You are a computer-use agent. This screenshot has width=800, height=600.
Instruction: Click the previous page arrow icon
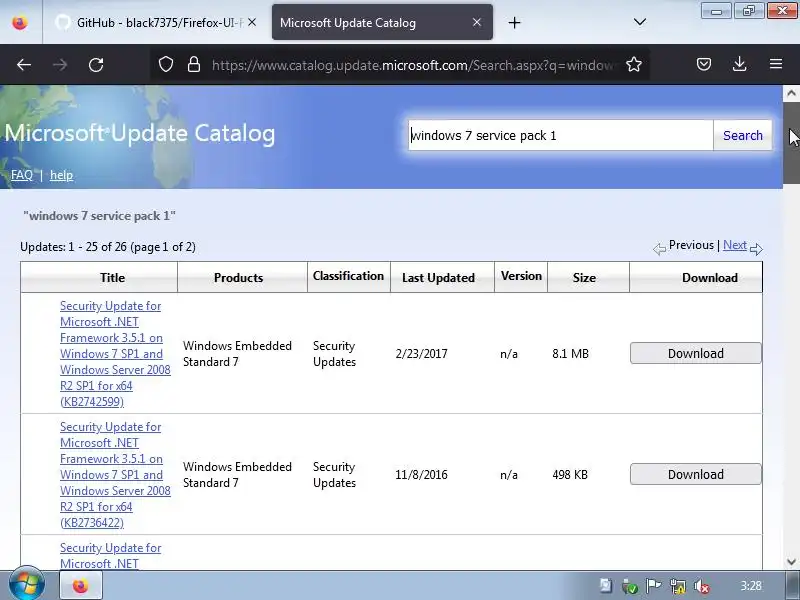[659, 249]
